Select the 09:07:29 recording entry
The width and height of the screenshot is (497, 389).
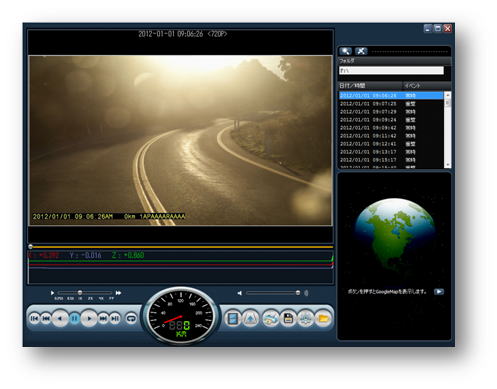(x=391, y=112)
